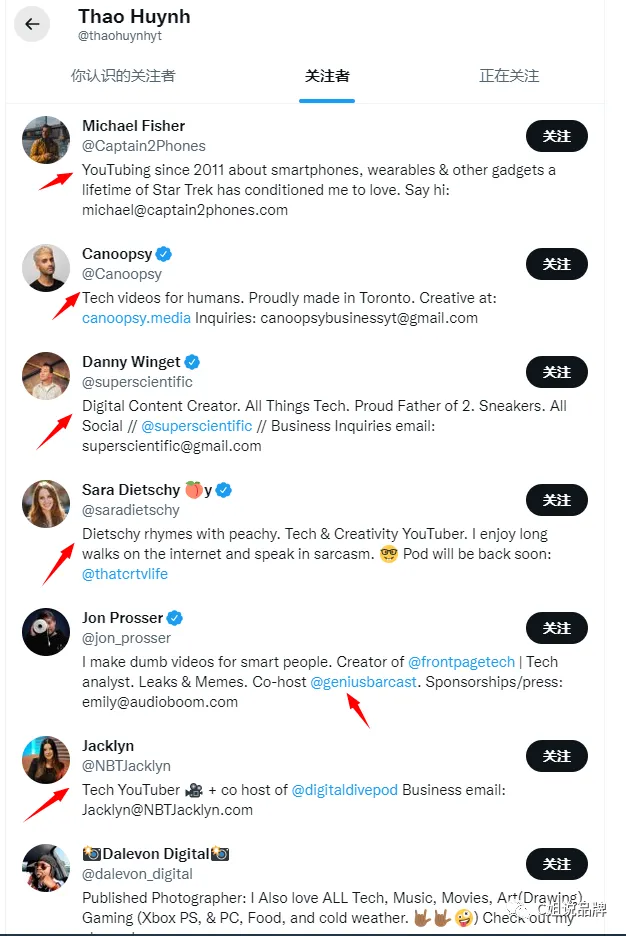
Task: Switch to 你认识的关注者 tab
Action: click(123, 76)
